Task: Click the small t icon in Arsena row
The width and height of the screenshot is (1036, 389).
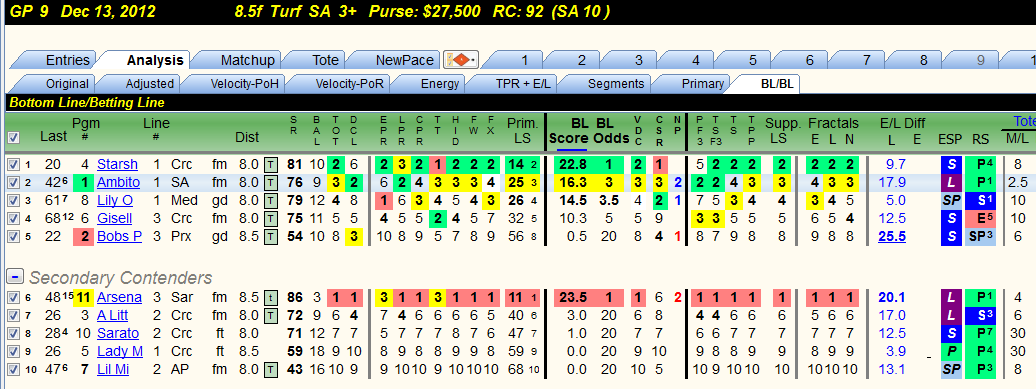Action: [272, 298]
